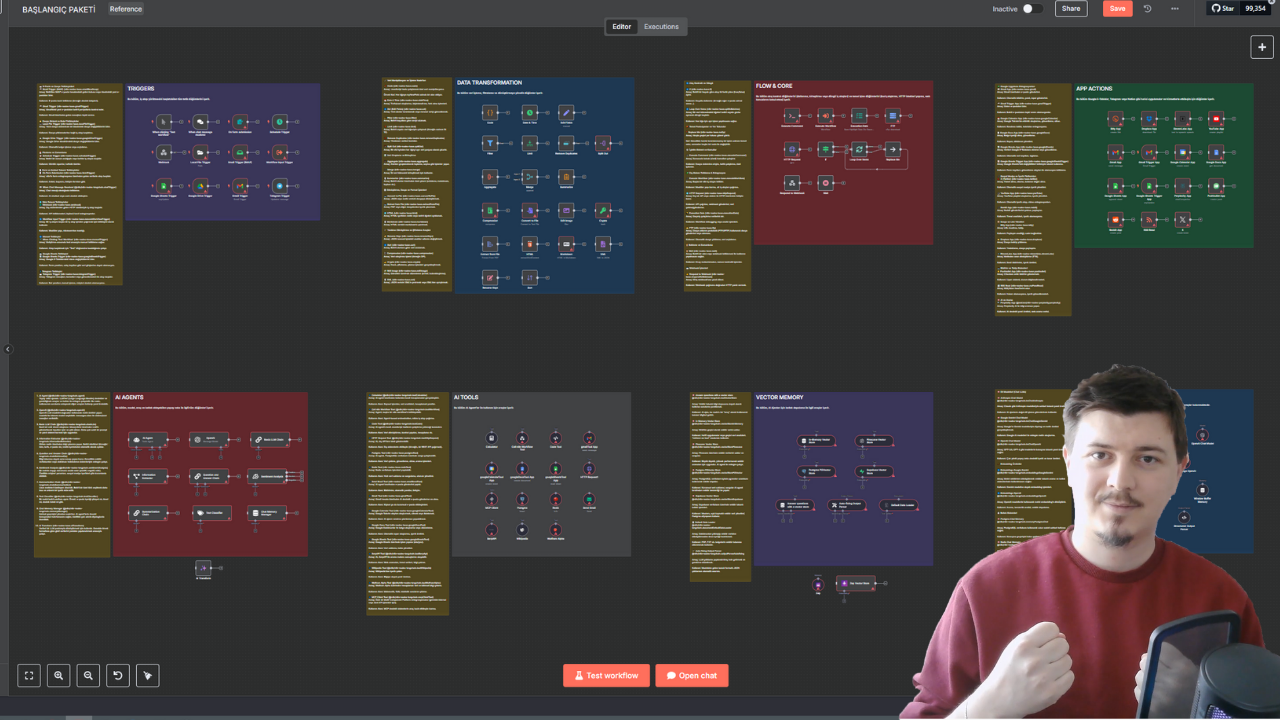Switch to the Executions tab
The height and width of the screenshot is (720, 1280).
[661, 27]
